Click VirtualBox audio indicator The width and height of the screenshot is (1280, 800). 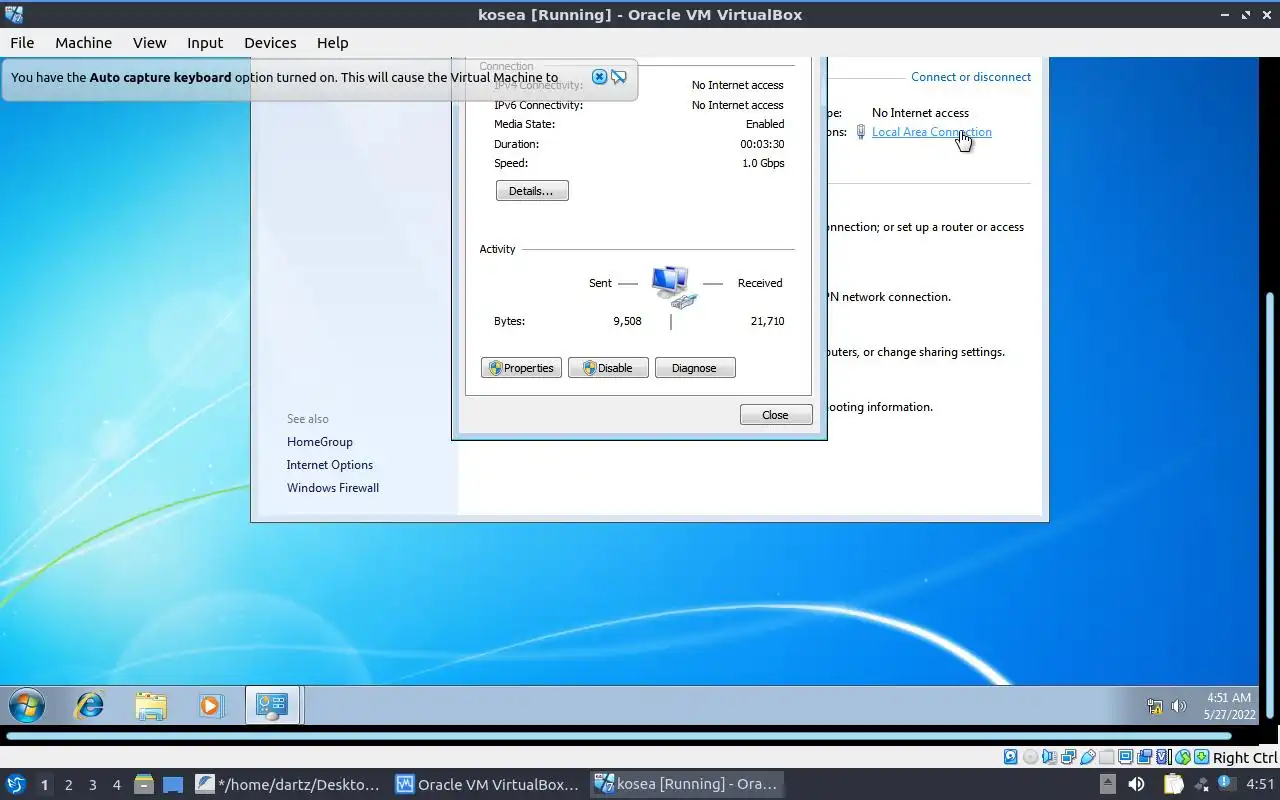point(1050,758)
